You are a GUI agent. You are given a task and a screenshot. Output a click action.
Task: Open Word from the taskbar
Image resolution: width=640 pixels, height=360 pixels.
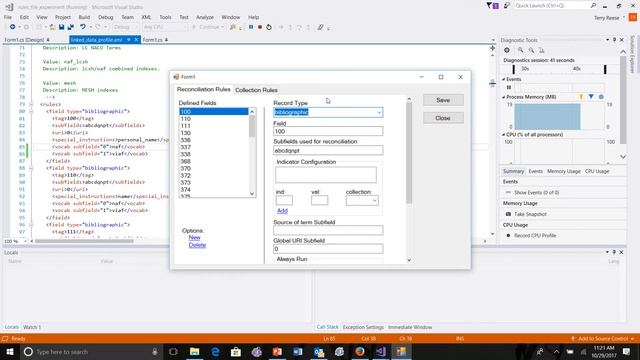coord(298,351)
